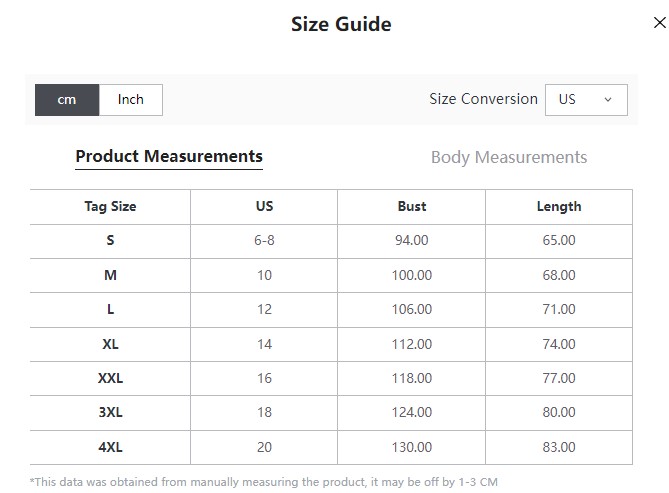Click the dropdown chevron arrow next to US
This screenshot has height=493, width=669.
608,100
